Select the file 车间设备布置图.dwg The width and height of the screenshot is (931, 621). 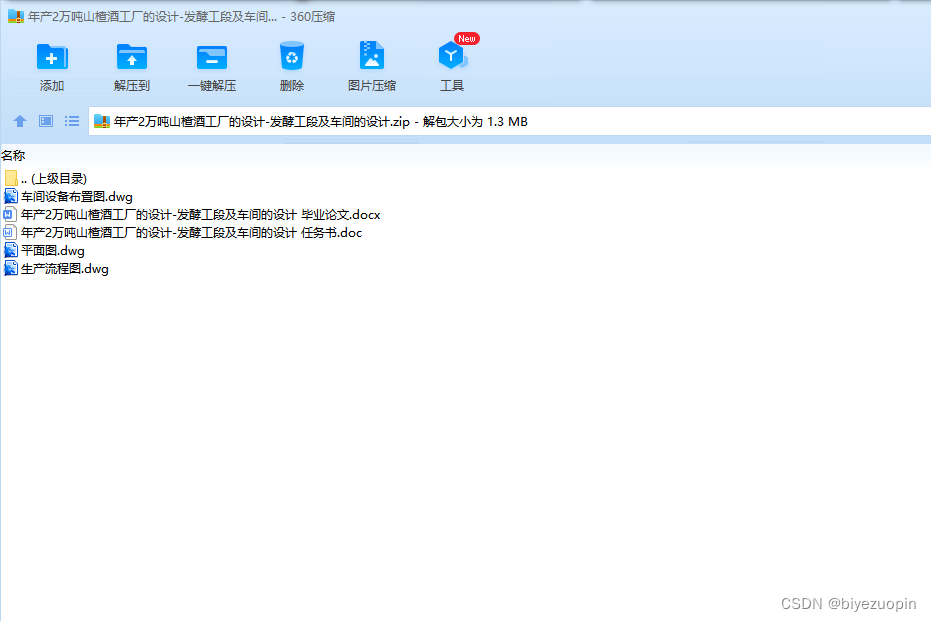68,197
